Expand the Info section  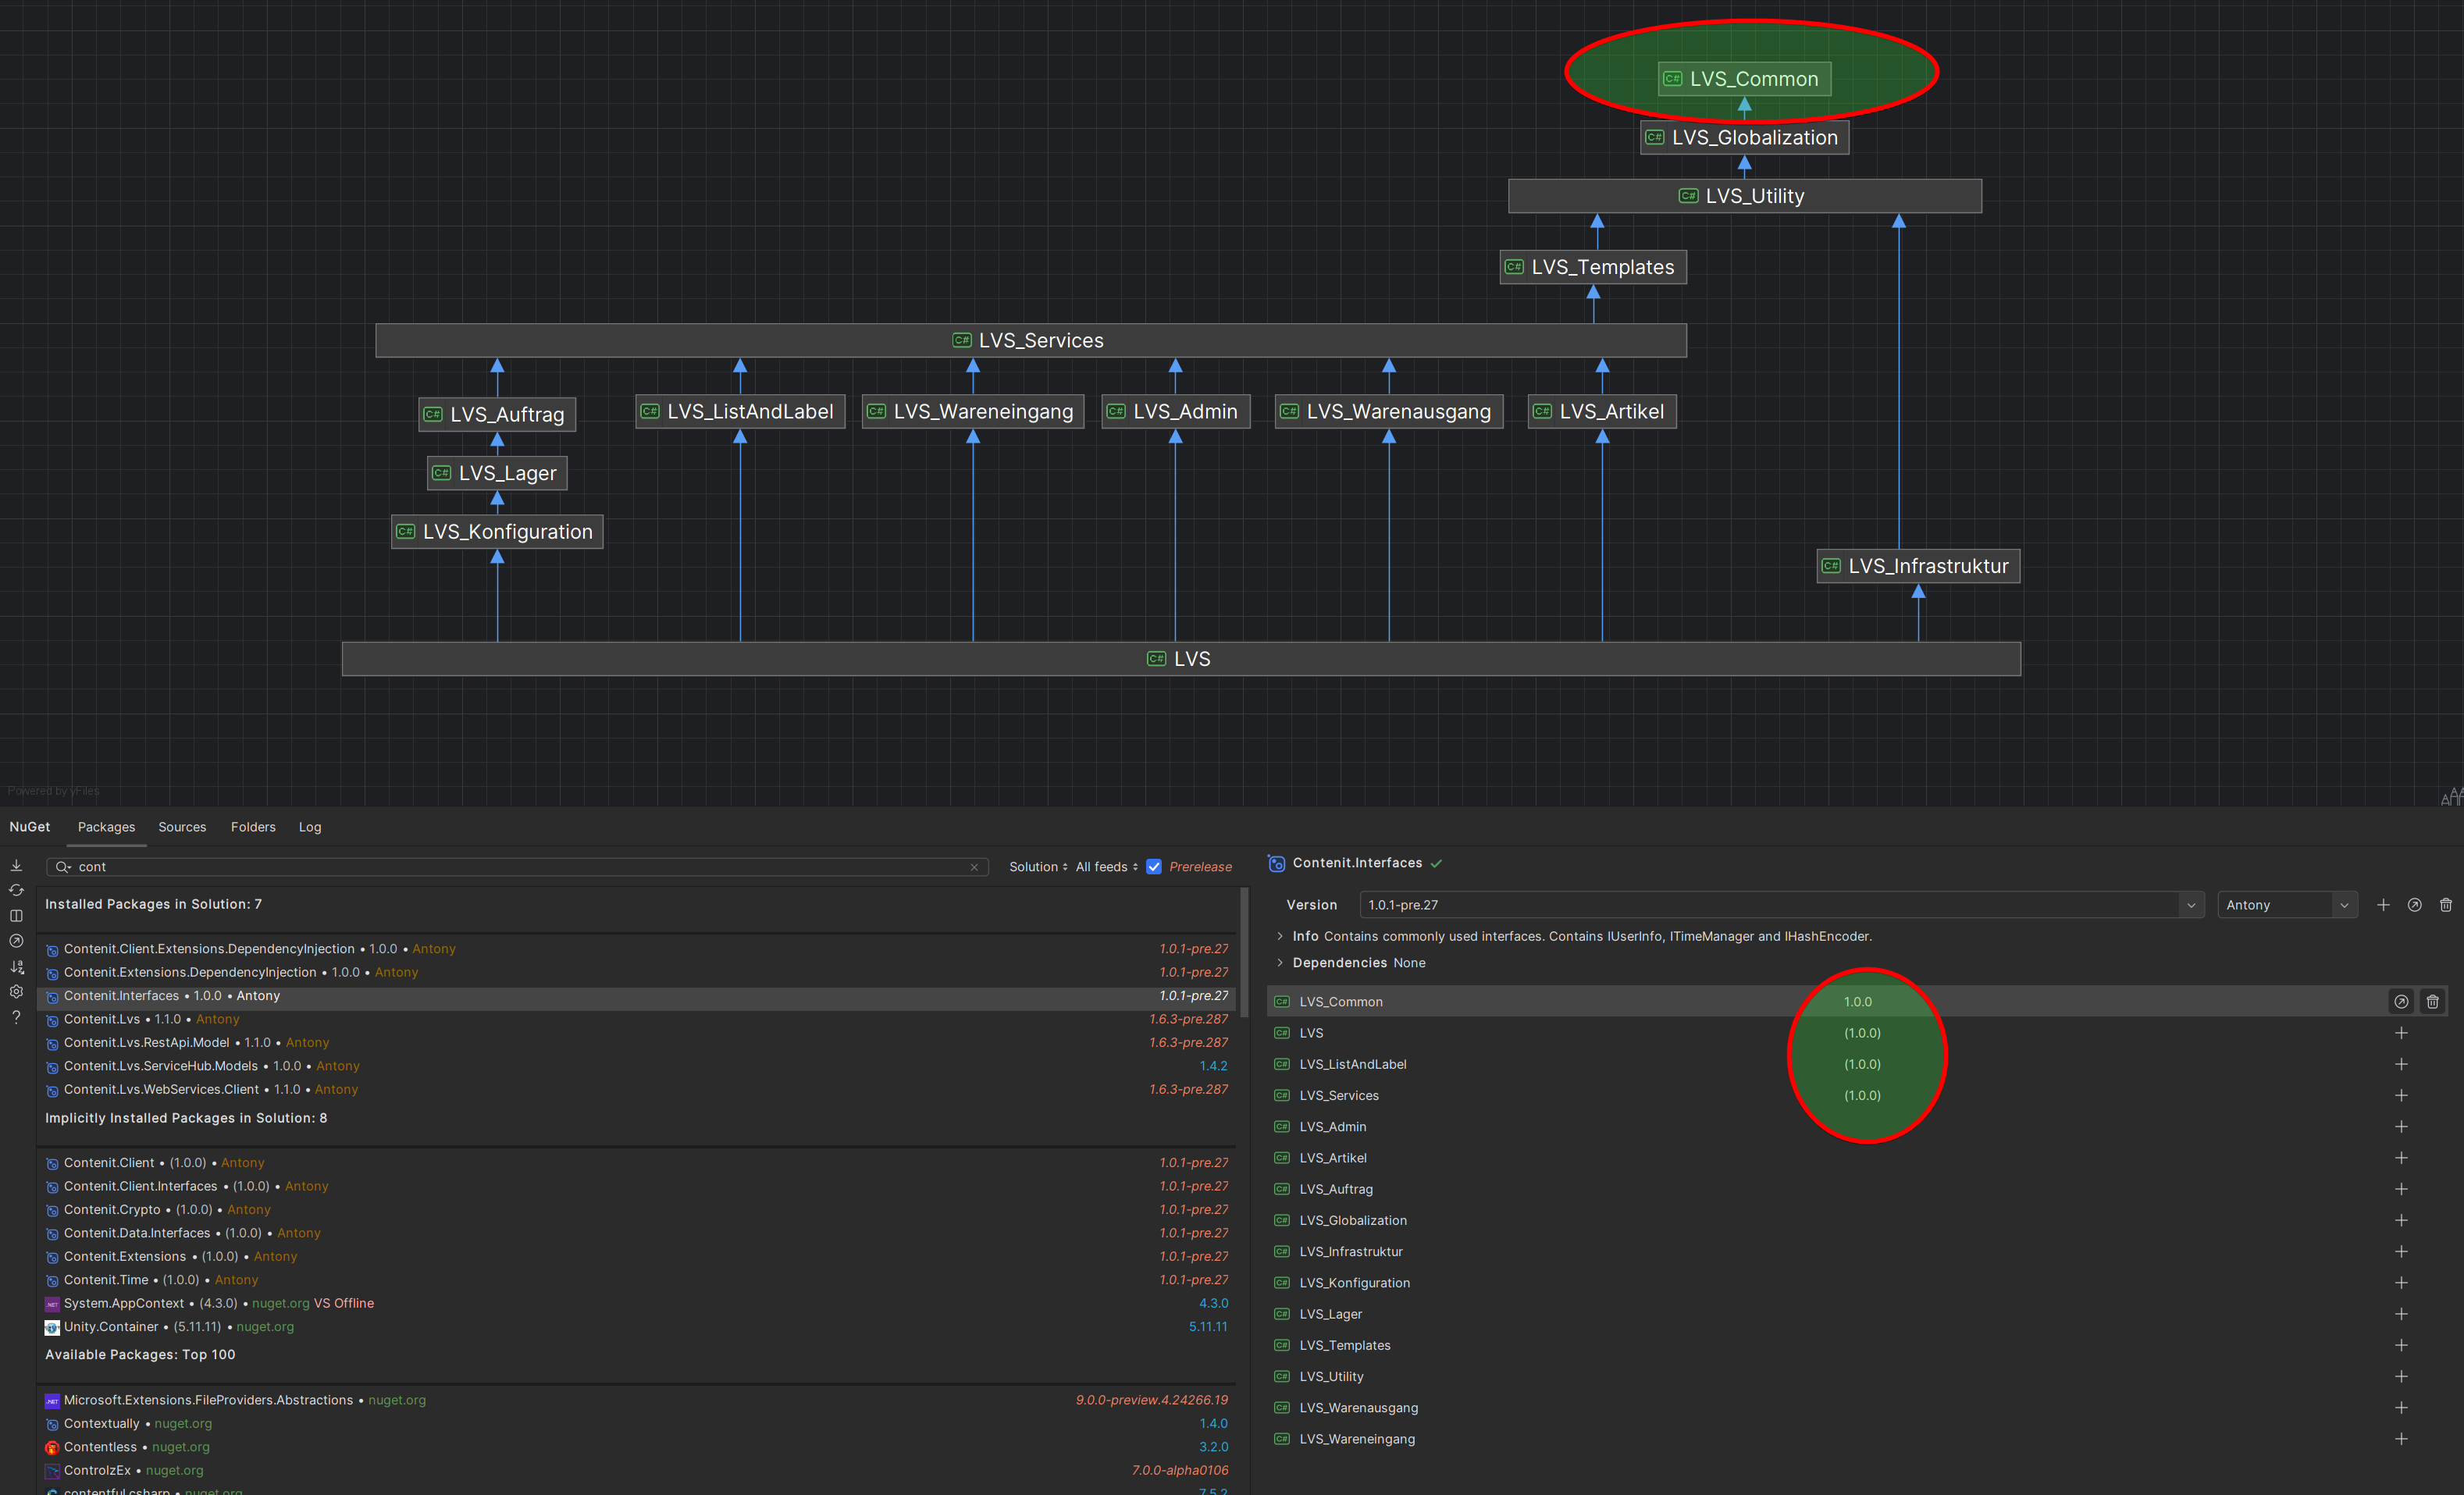1280,936
